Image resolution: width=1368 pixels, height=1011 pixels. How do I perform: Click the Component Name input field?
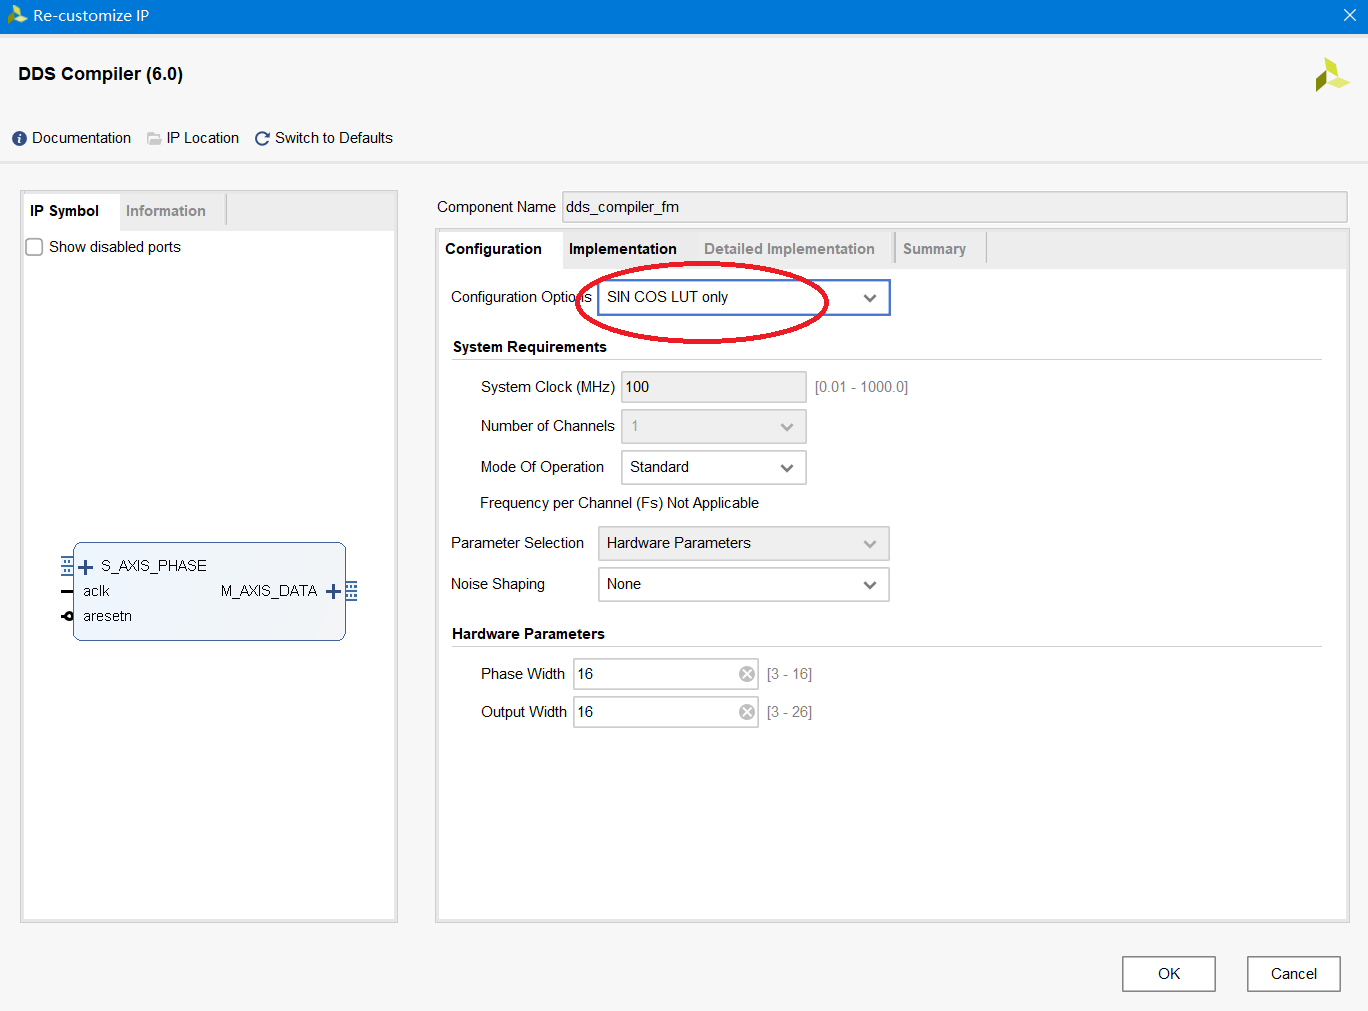click(955, 207)
